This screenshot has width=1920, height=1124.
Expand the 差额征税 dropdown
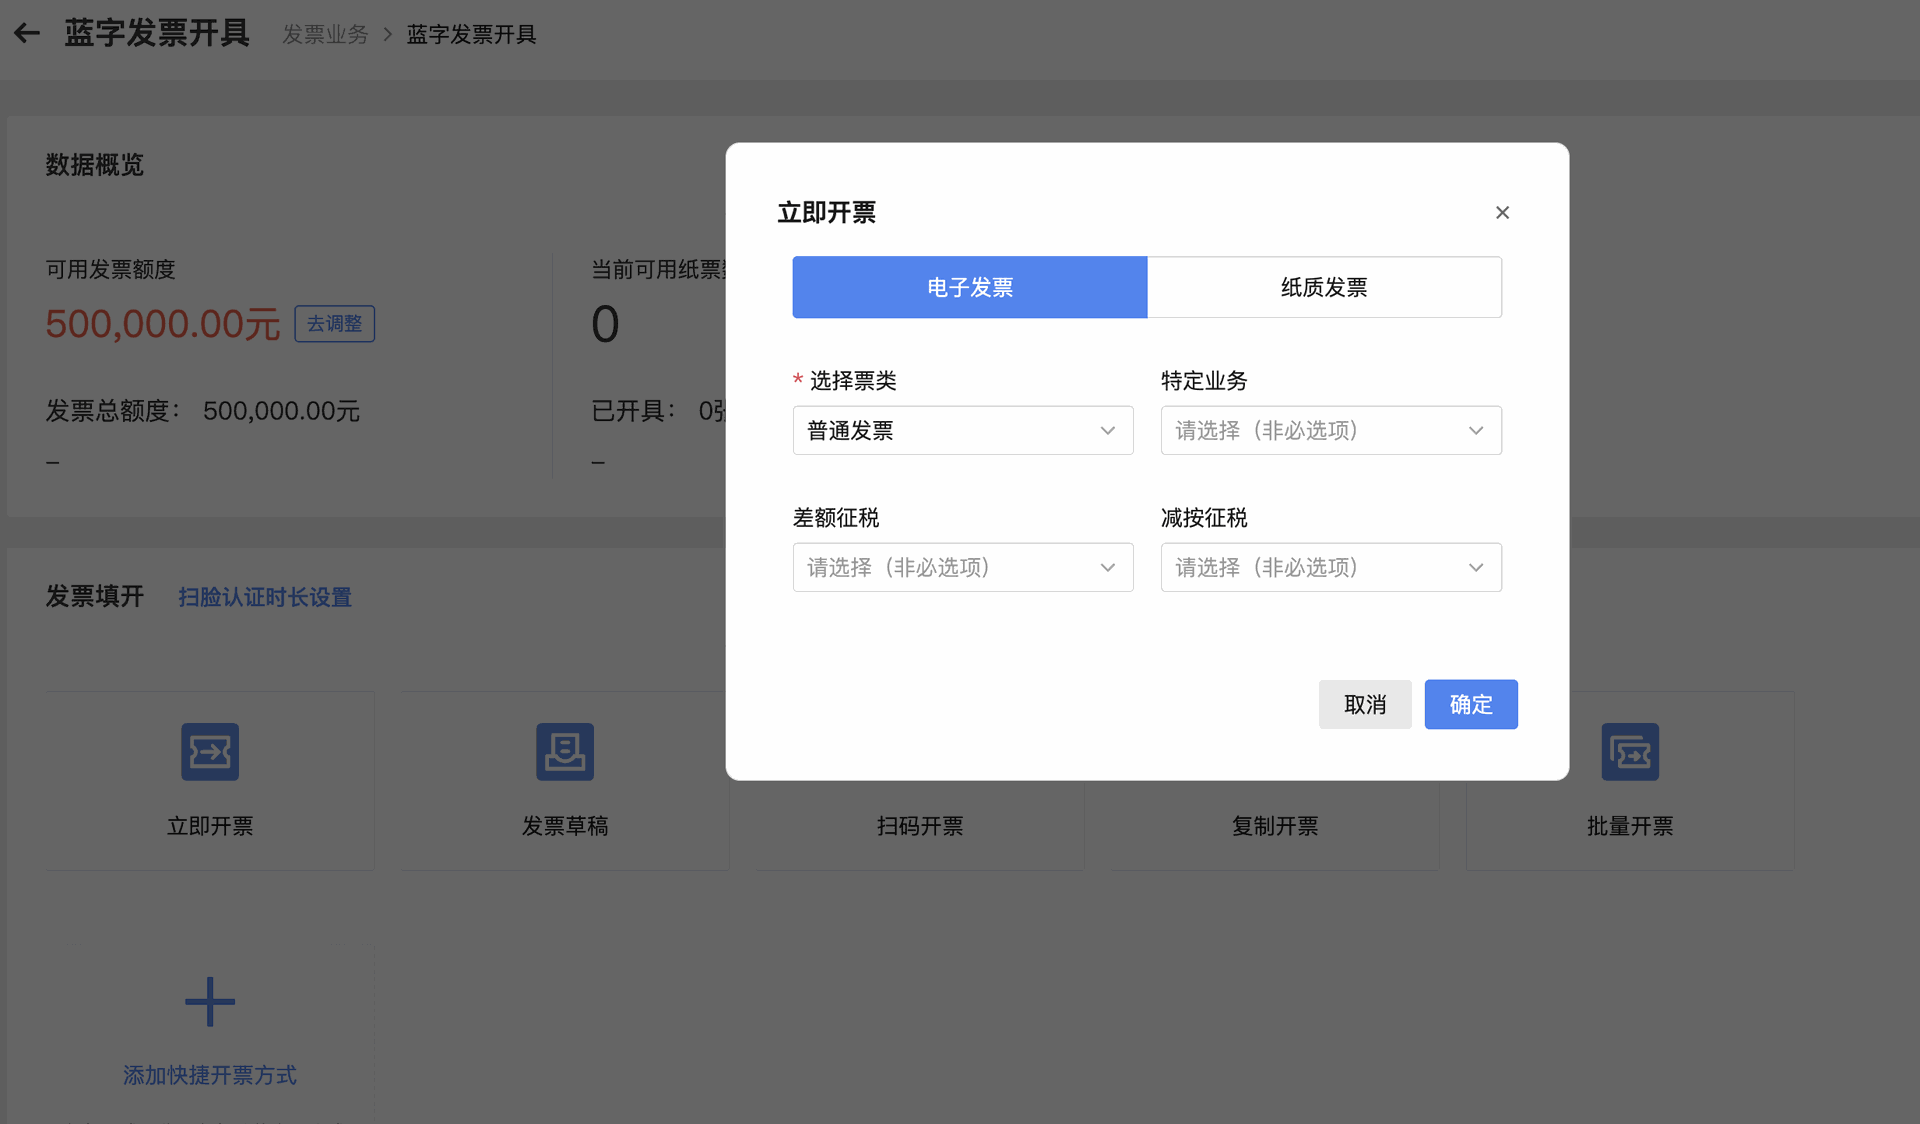tap(962, 568)
